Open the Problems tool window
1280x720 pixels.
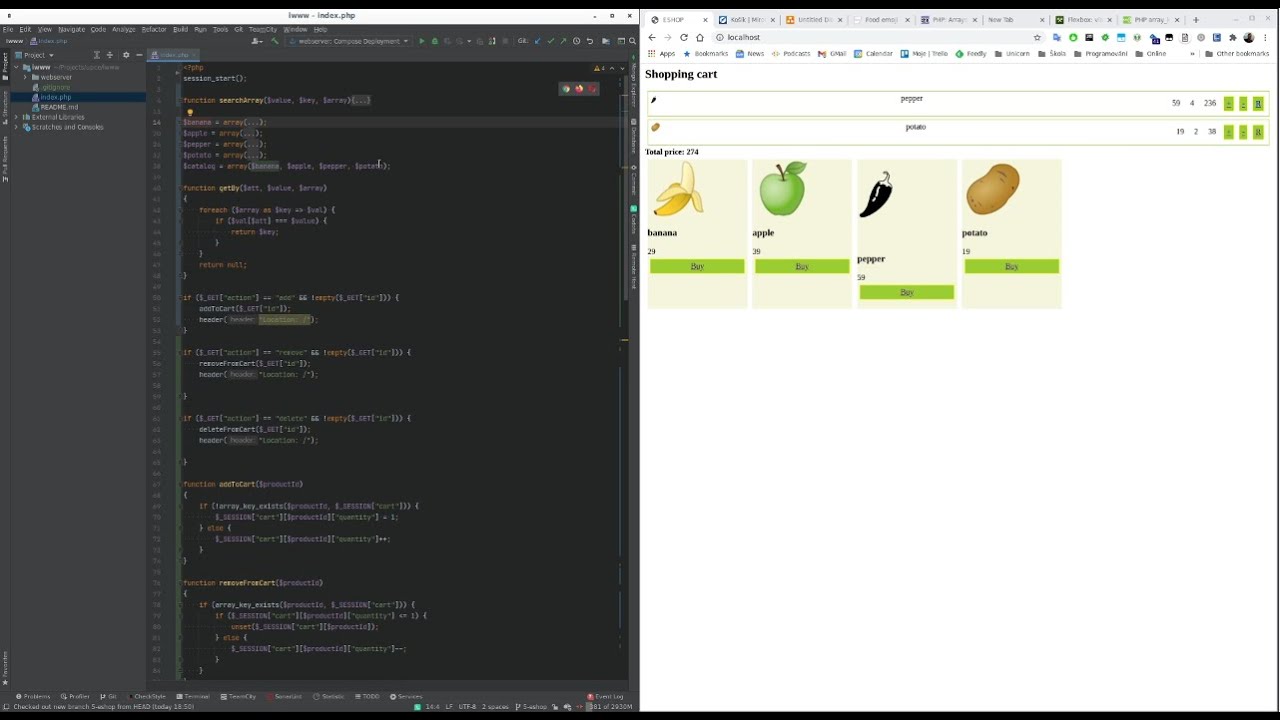33,696
